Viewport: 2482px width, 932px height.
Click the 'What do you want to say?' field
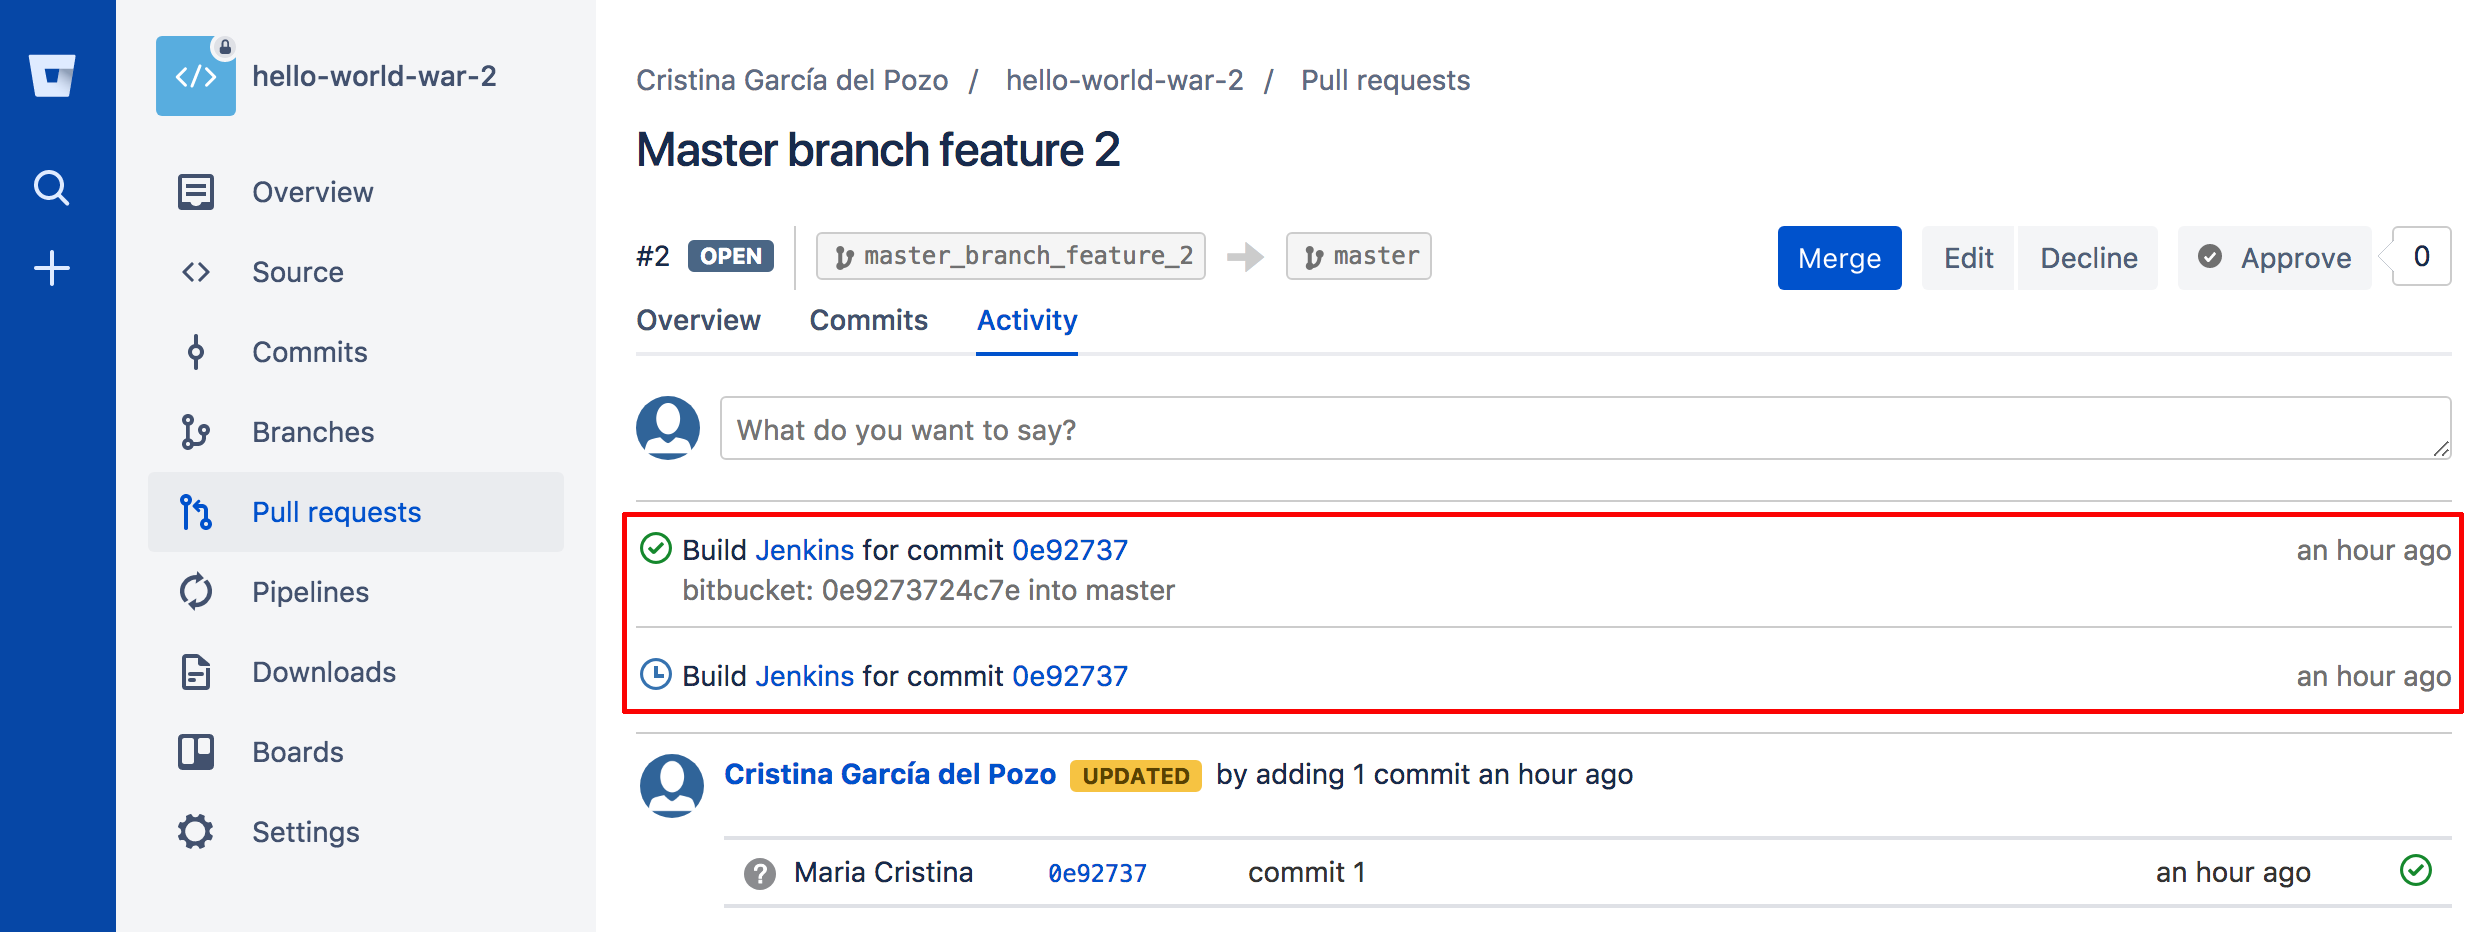(x=1585, y=428)
